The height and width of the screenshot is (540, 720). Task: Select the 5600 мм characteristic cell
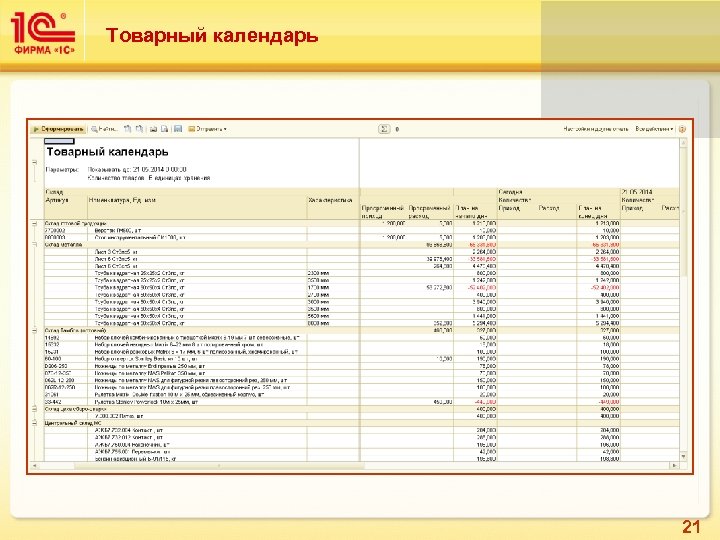pyautogui.click(x=318, y=316)
